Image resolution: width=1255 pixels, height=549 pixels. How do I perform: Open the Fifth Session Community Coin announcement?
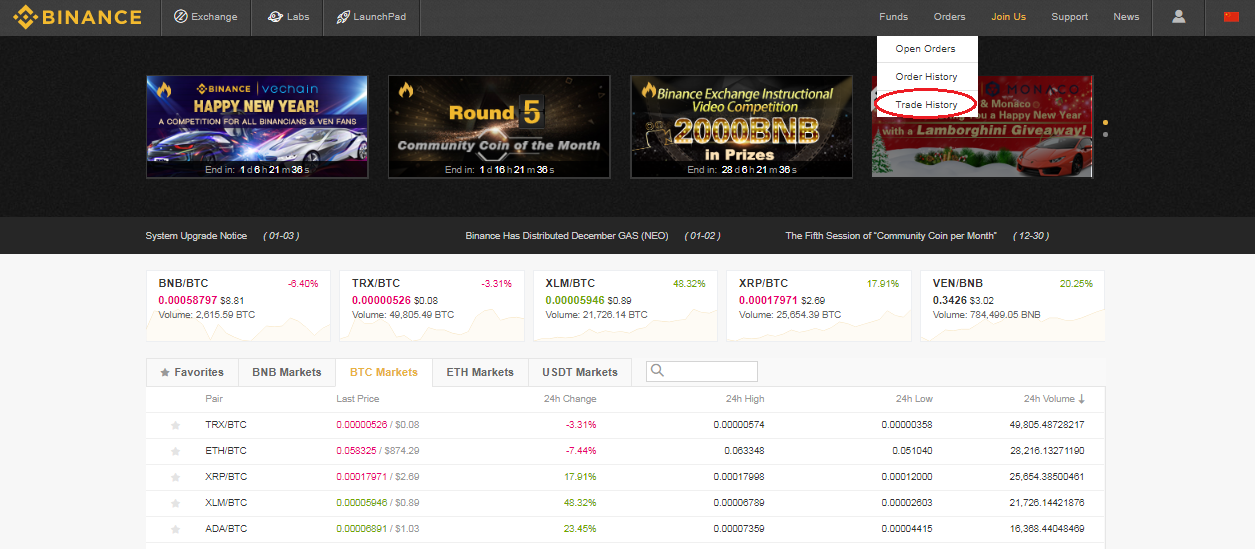point(917,236)
